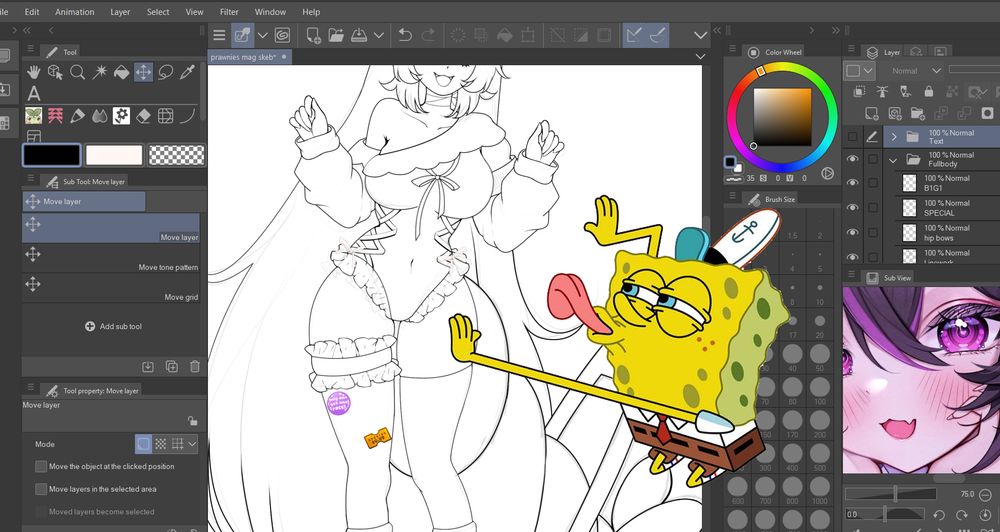Viewport: 1000px width, 532px height.
Task: Hide the SPECIAL layer via eye icon
Action: point(853,208)
